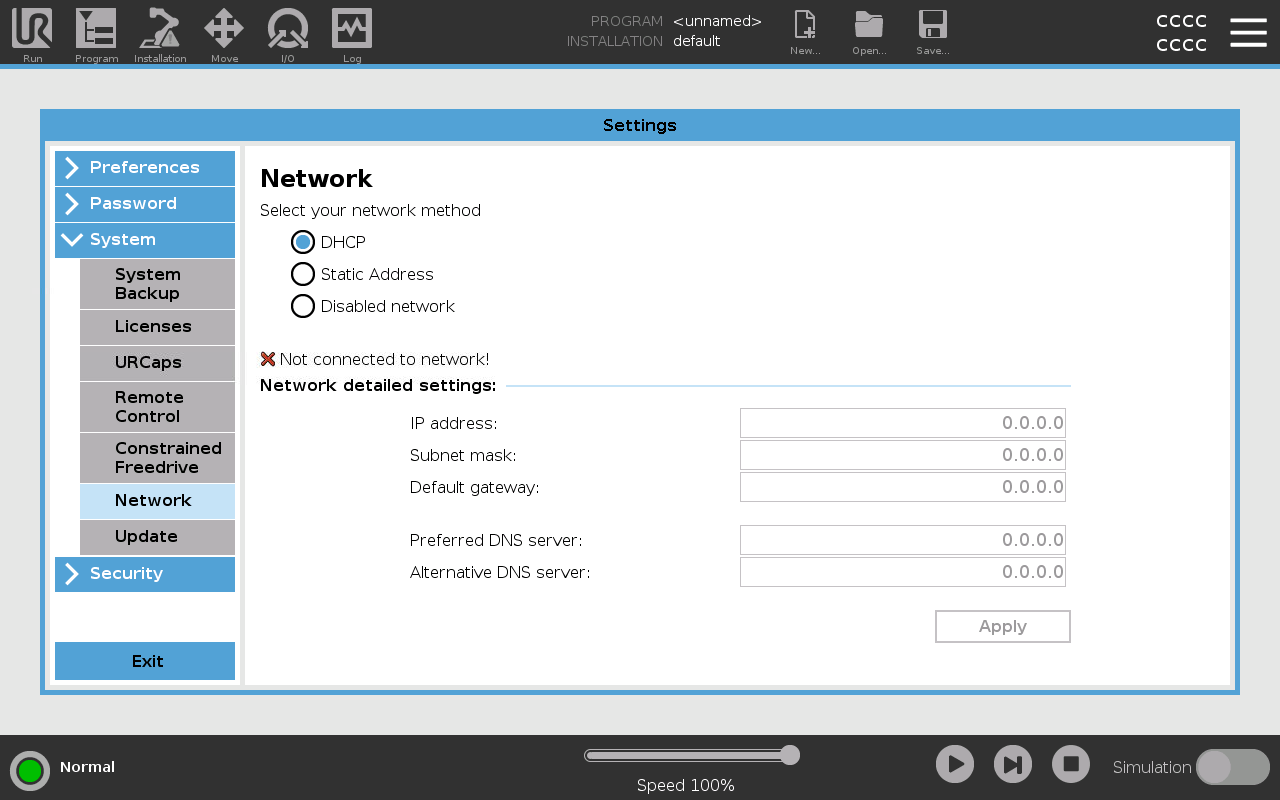
Task: Click the green Normal status indicator
Action: pyautogui.click(x=30, y=770)
